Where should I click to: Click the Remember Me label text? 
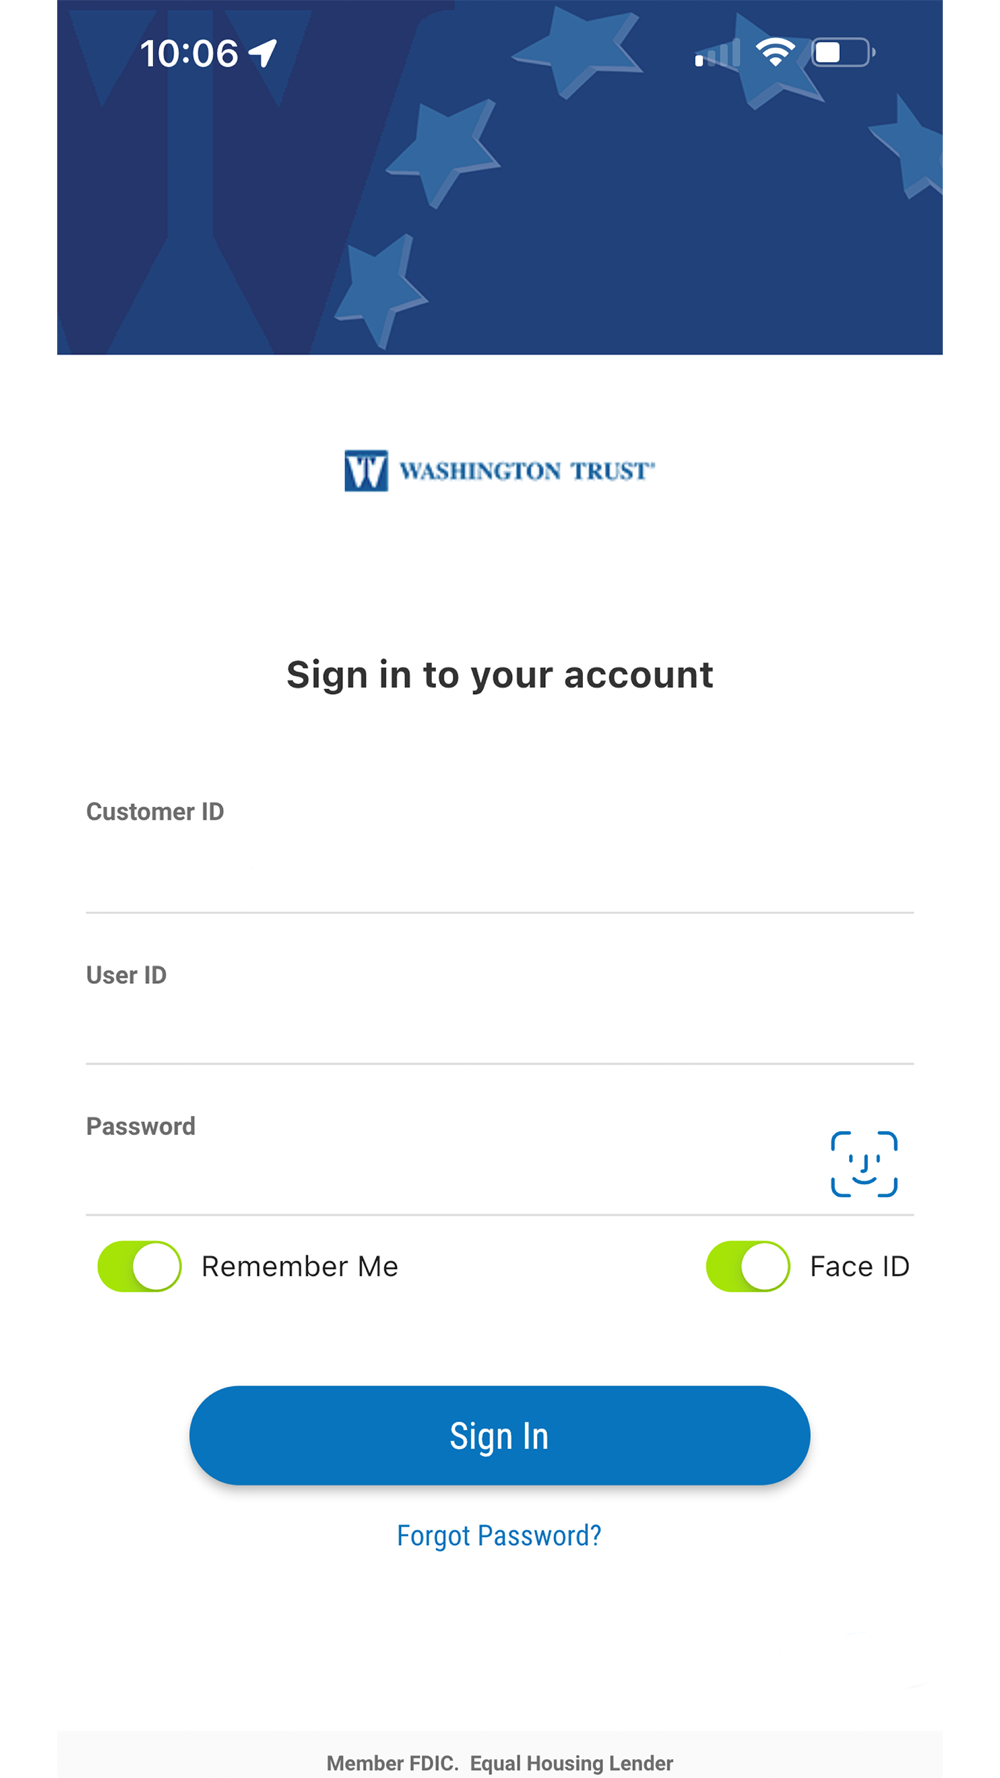coord(300,1266)
